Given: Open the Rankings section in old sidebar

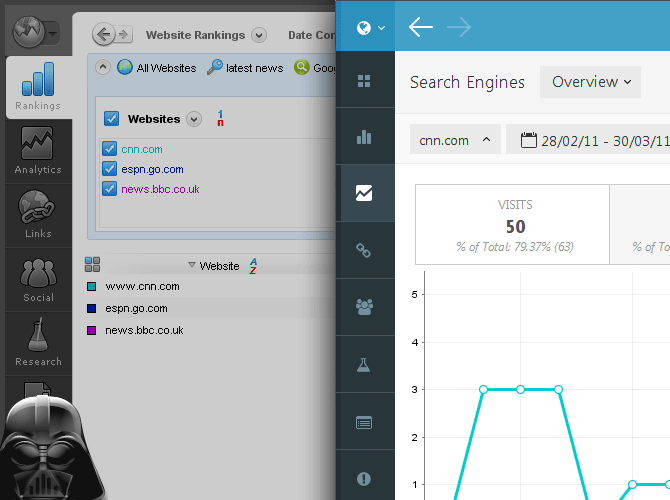Looking at the screenshot, I should pos(38,87).
